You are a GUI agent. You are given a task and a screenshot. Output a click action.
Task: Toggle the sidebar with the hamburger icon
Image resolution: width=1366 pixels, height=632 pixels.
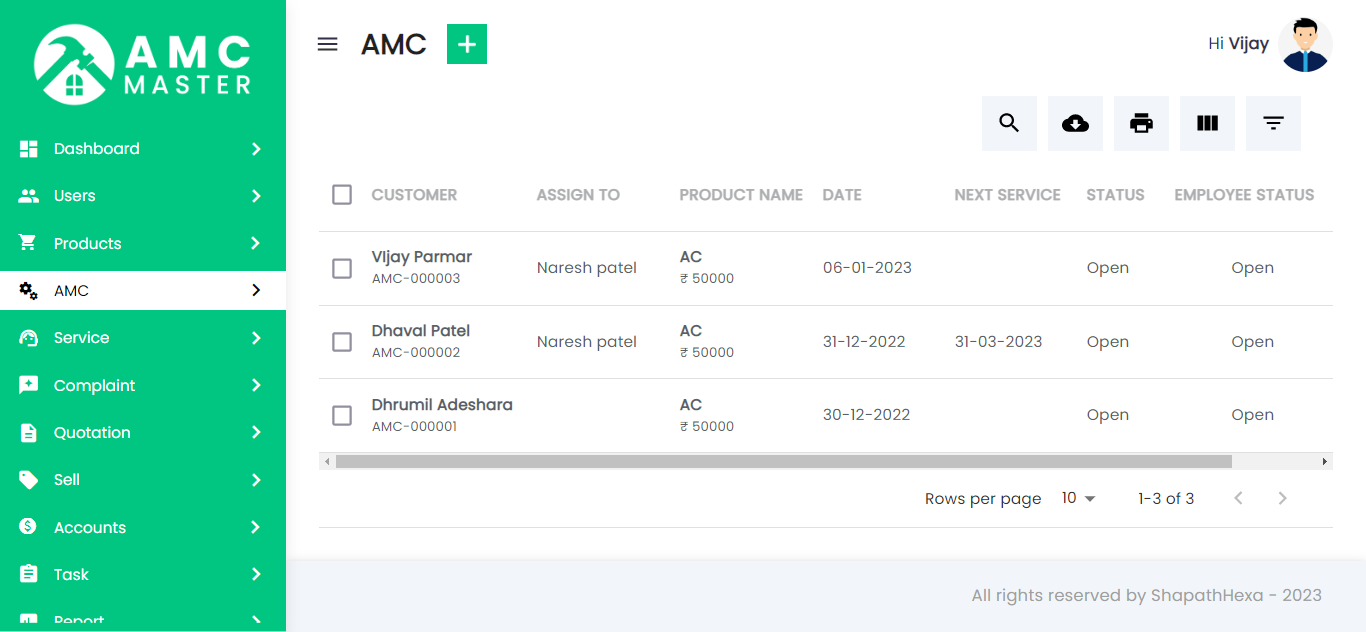coord(327,43)
